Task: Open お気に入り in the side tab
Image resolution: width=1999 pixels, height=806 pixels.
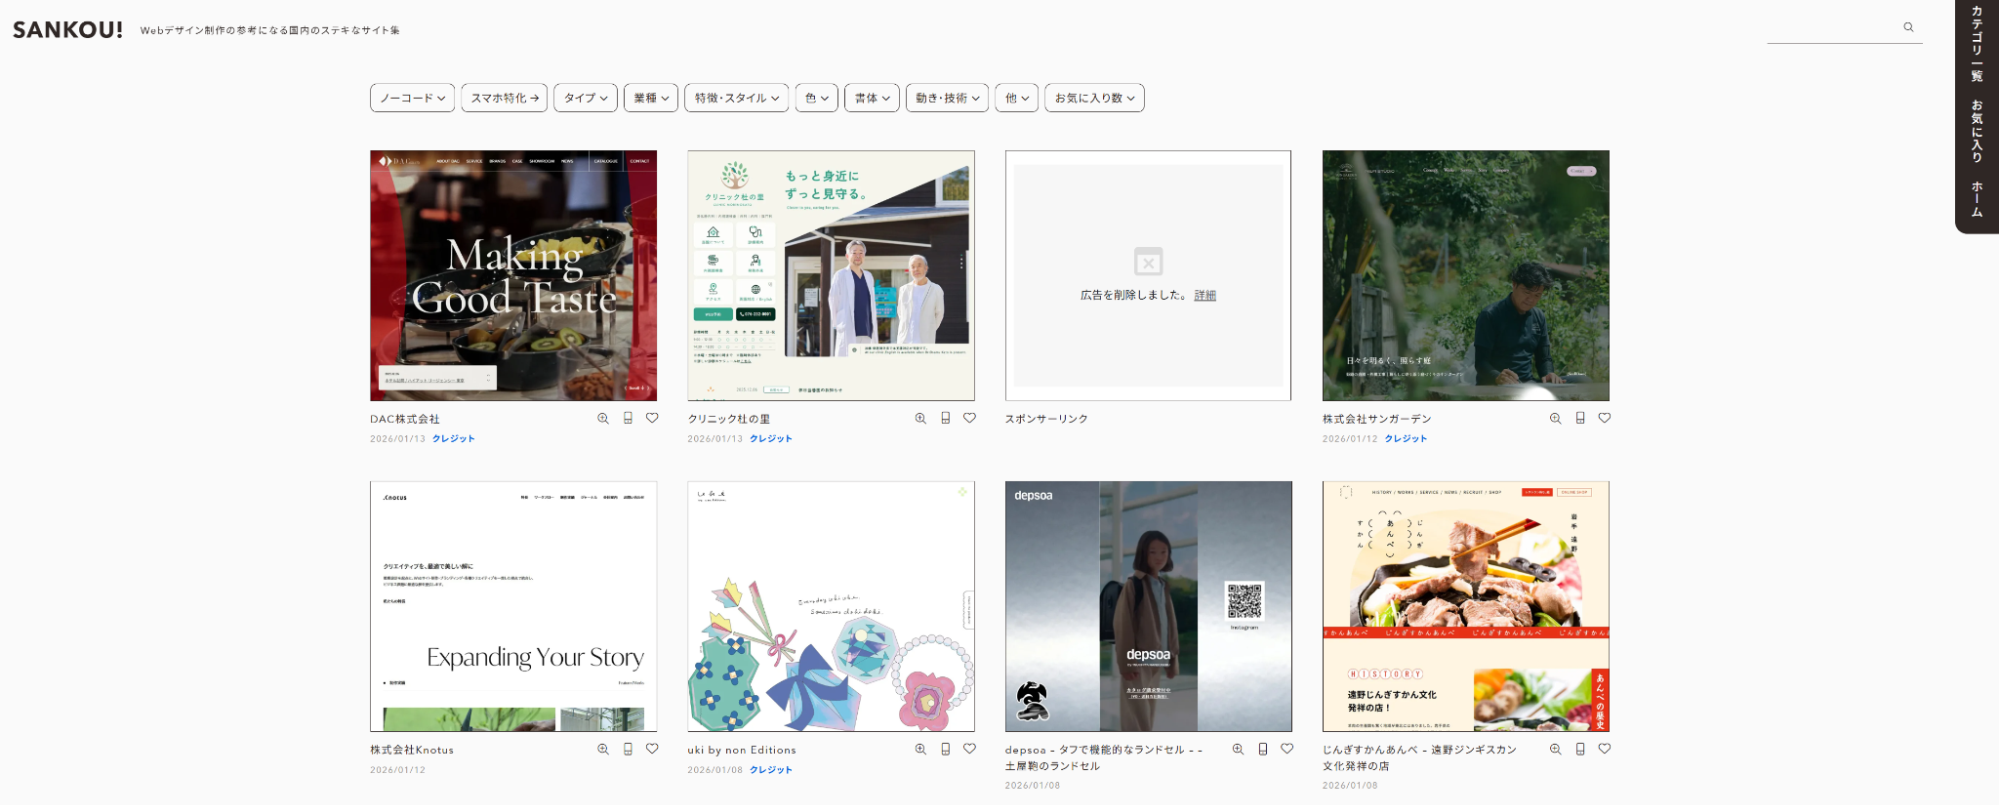Action: (1977, 131)
